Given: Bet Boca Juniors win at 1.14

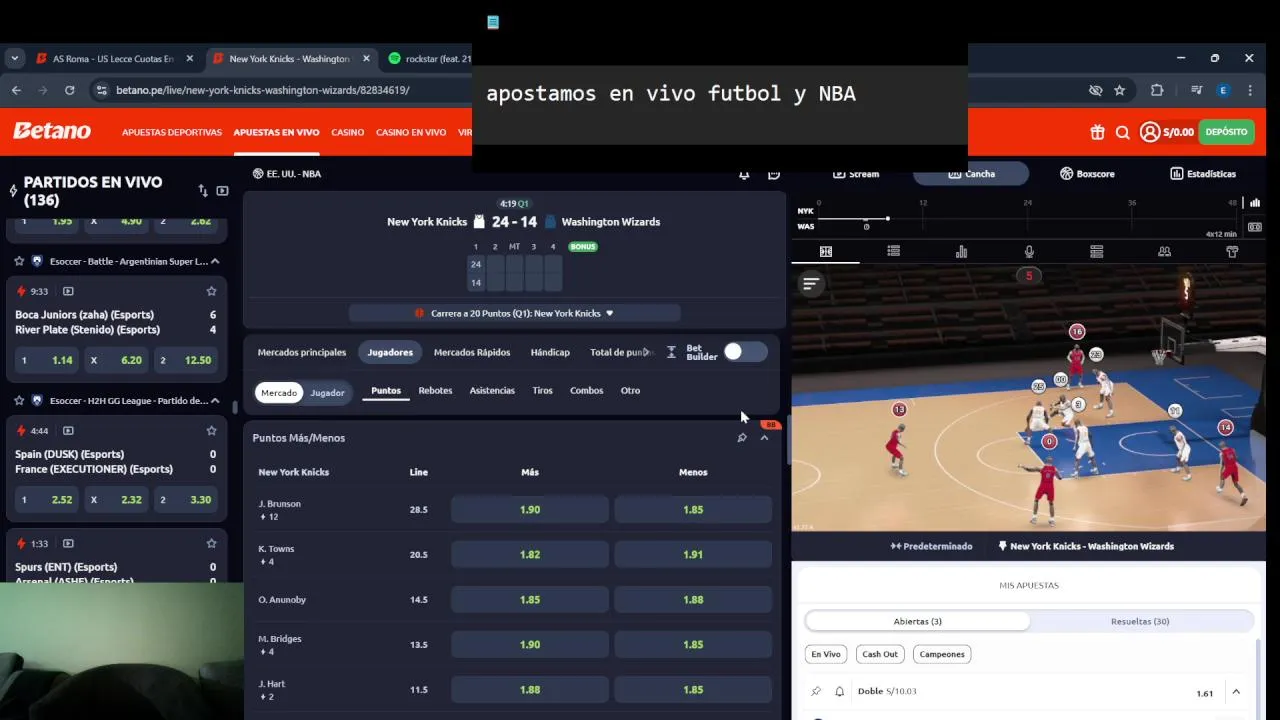Looking at the screenshot, I should (49, 360).
